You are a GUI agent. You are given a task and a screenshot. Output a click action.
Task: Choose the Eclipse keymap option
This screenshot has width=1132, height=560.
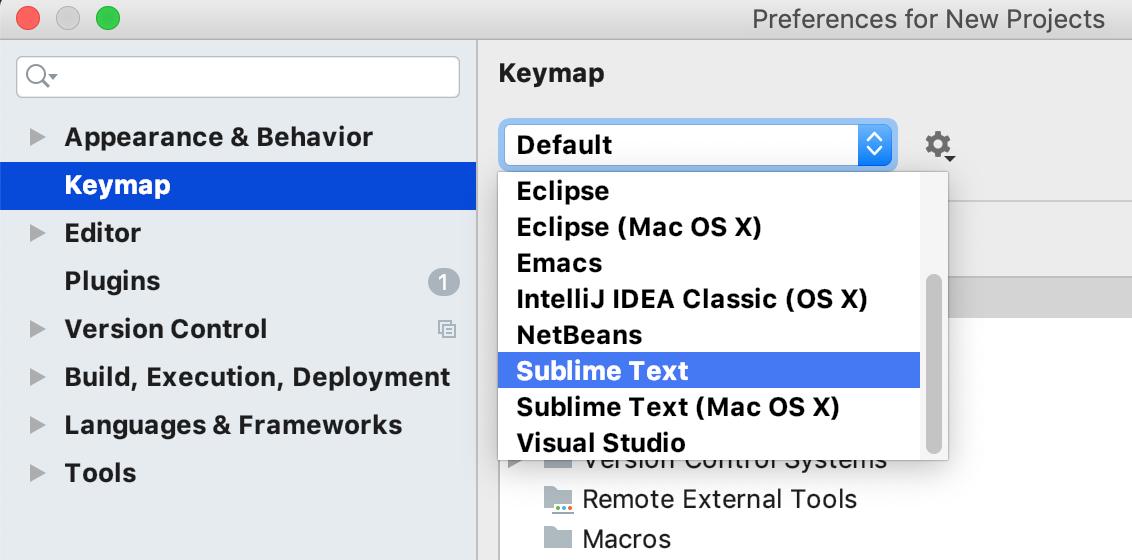point(708,191)
